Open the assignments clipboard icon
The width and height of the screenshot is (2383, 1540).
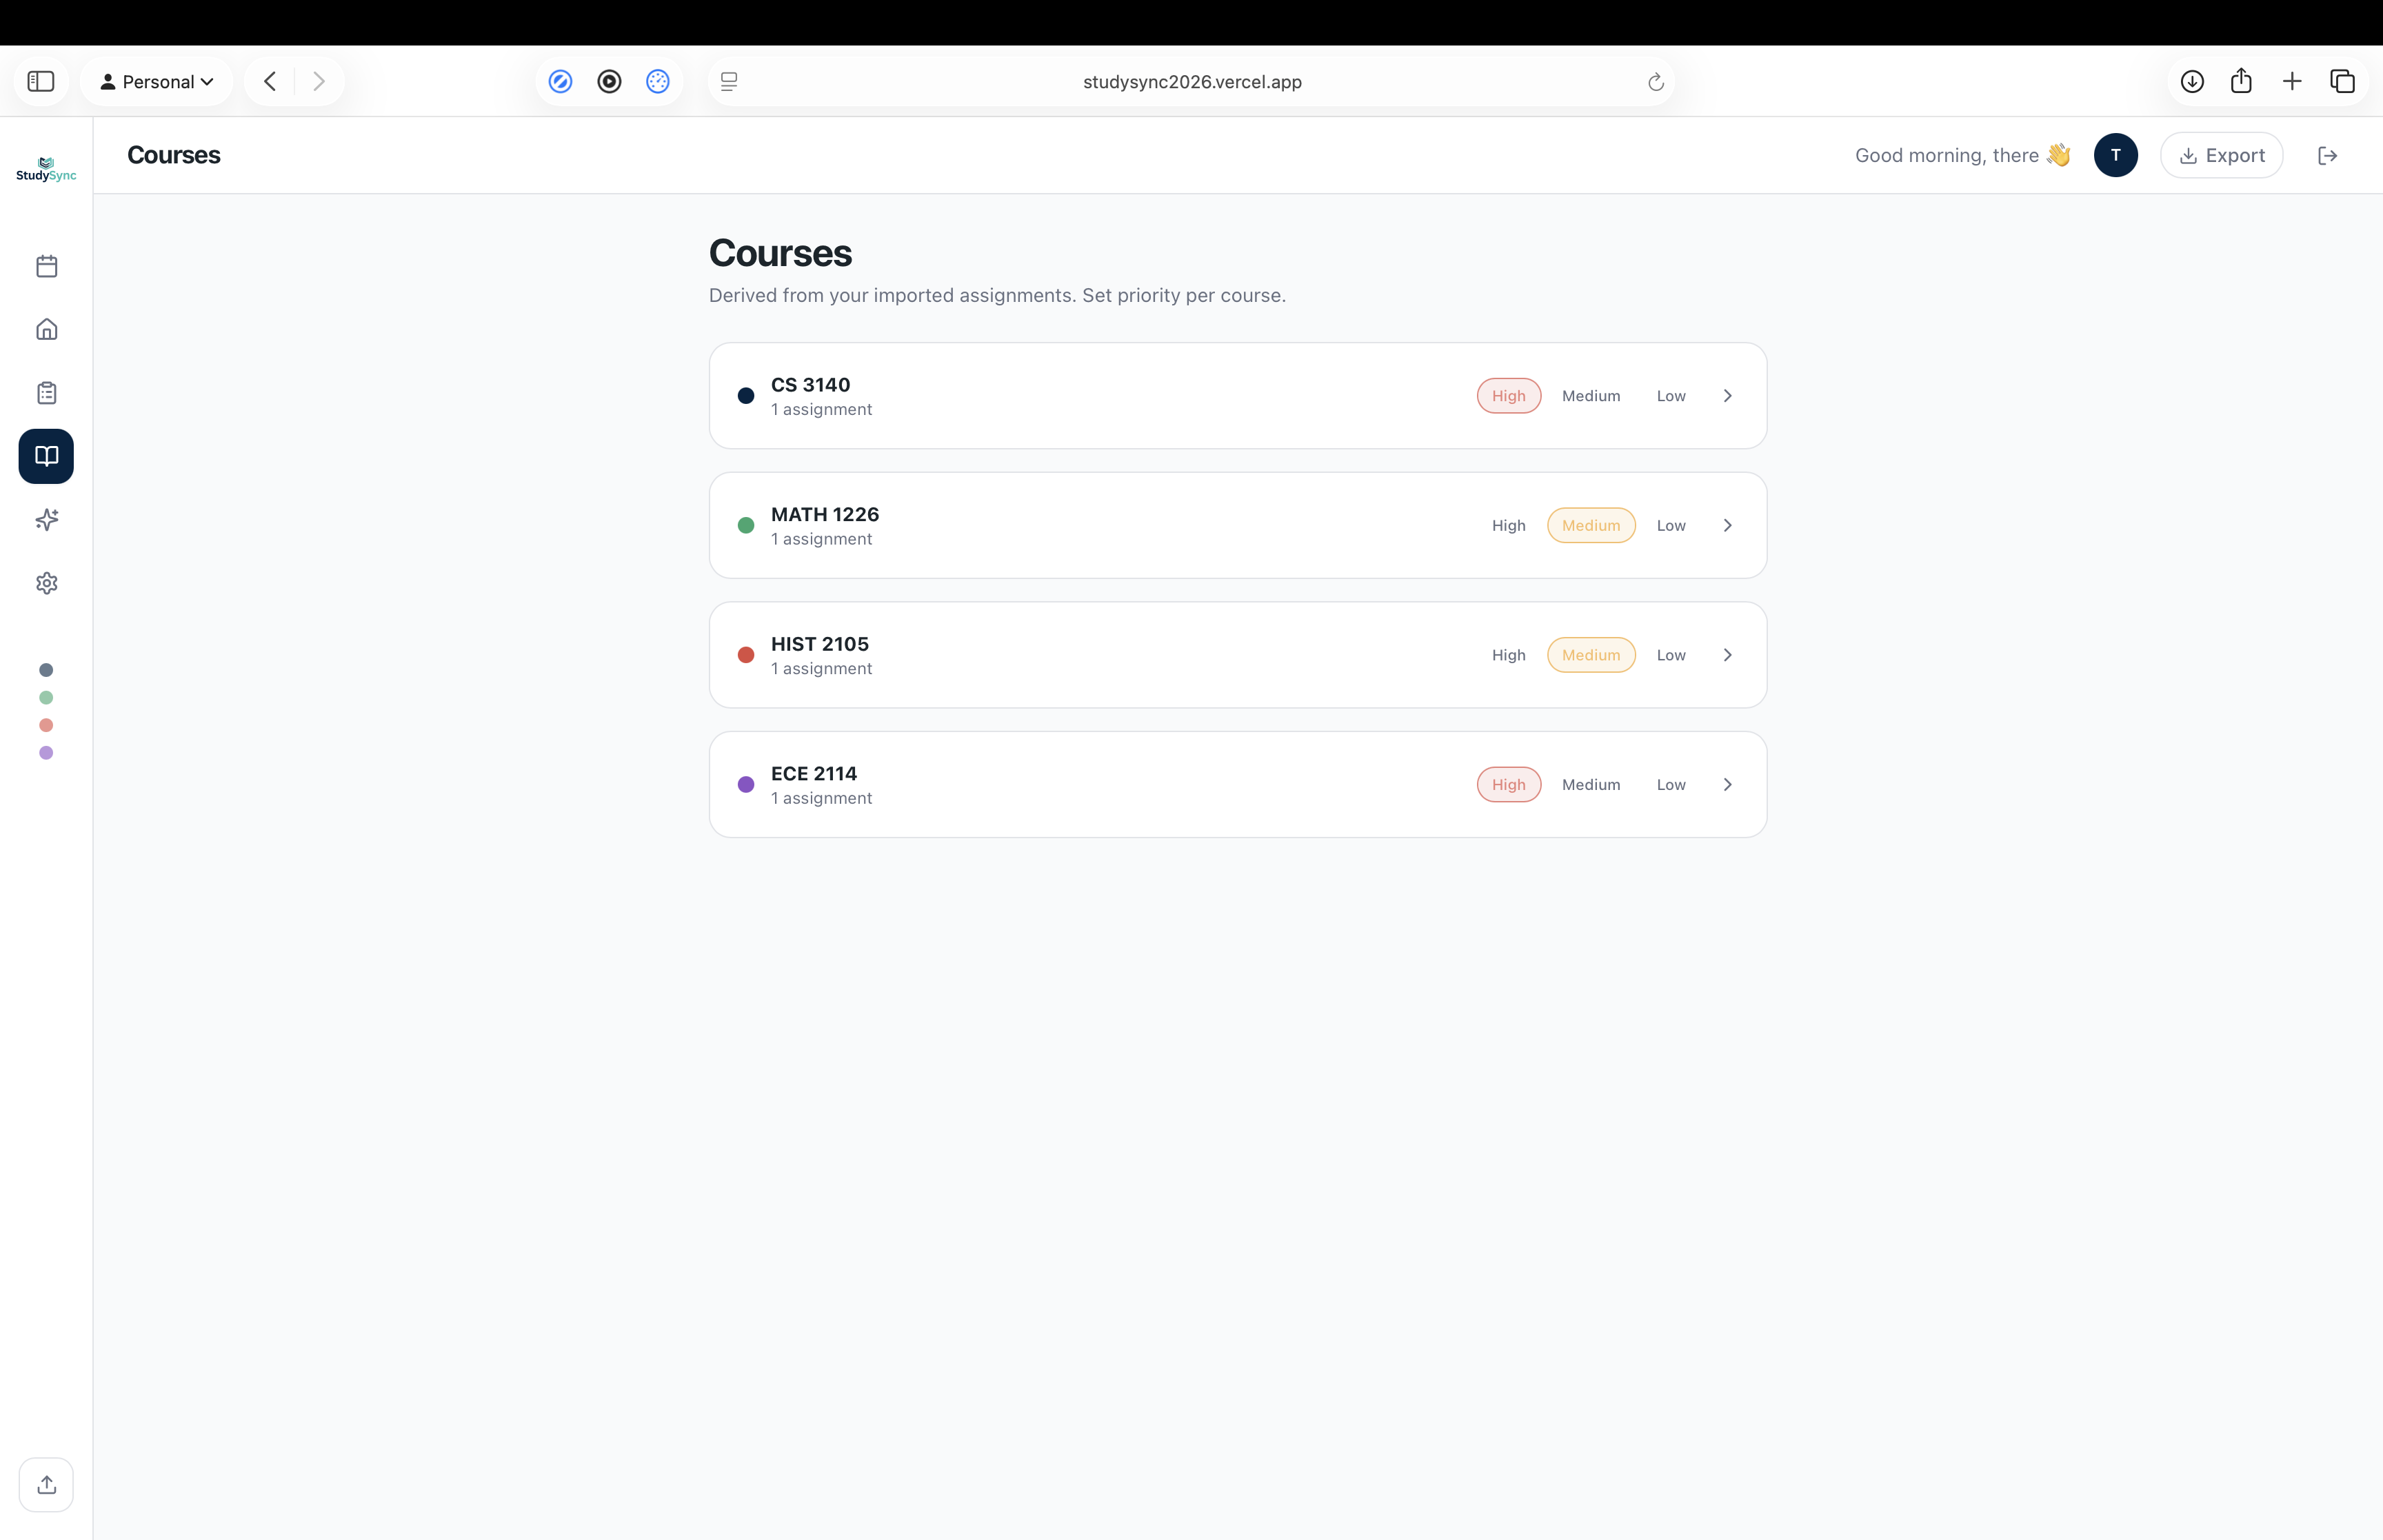(x=46, y=393)
